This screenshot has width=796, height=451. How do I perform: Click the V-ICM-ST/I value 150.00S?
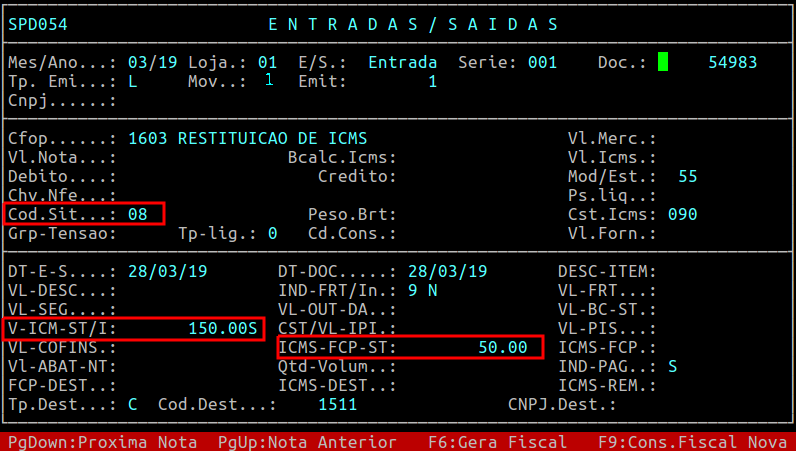[222, 328]
